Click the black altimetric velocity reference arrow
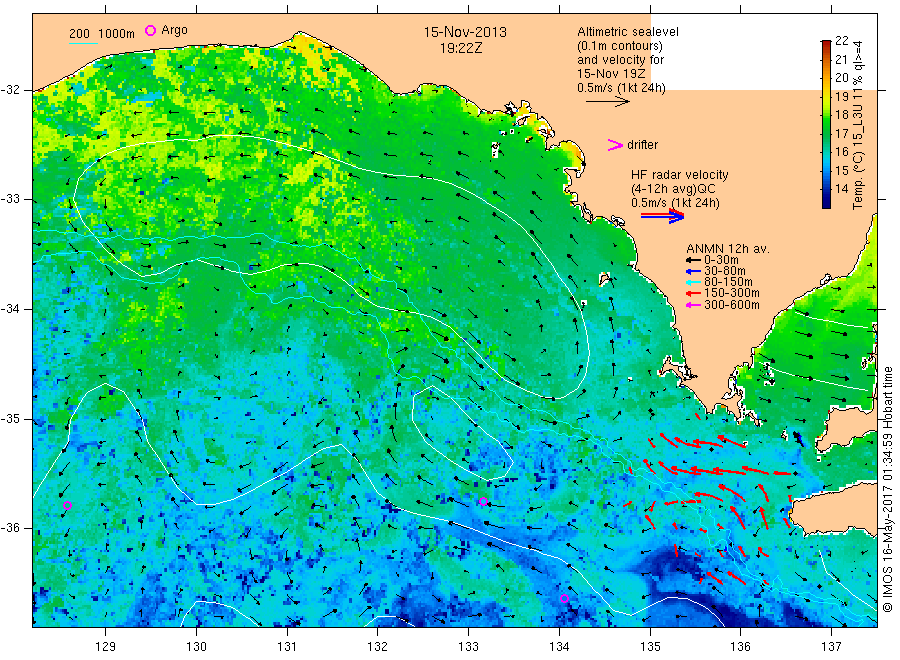This screenshot has height=660, width=900. [608, 102]
